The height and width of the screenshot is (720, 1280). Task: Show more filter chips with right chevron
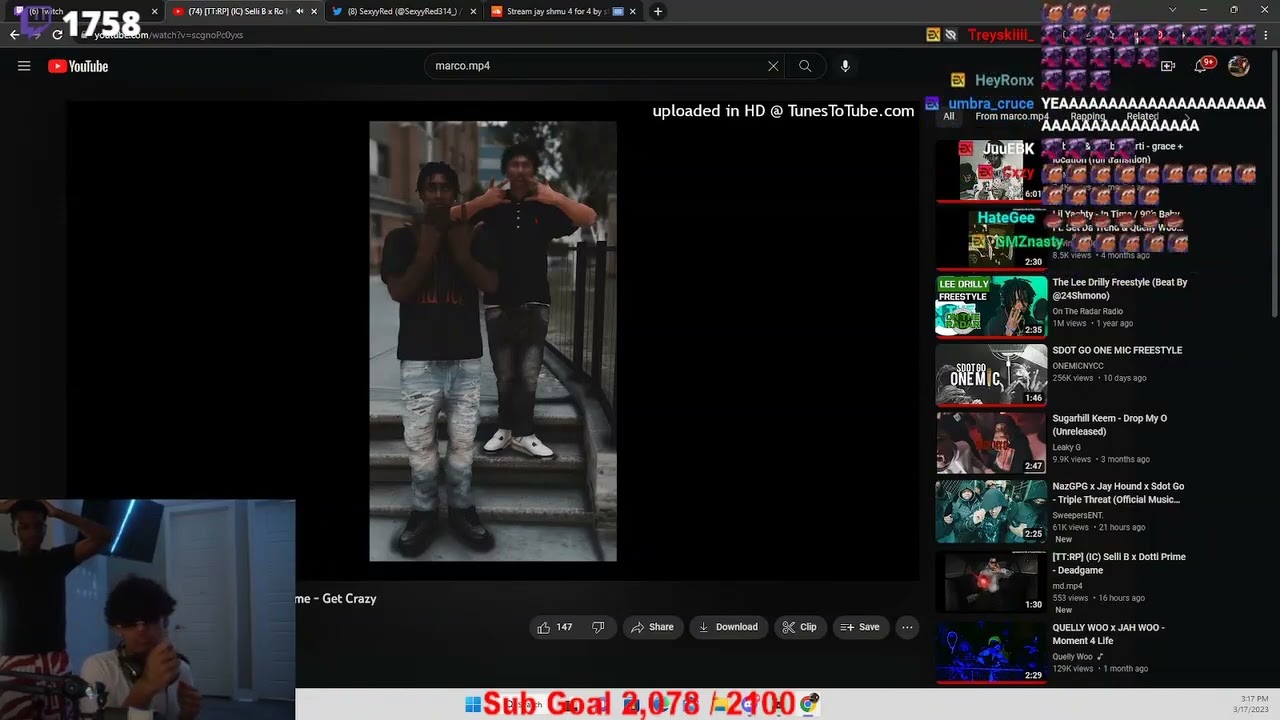tap(1187, 116)
